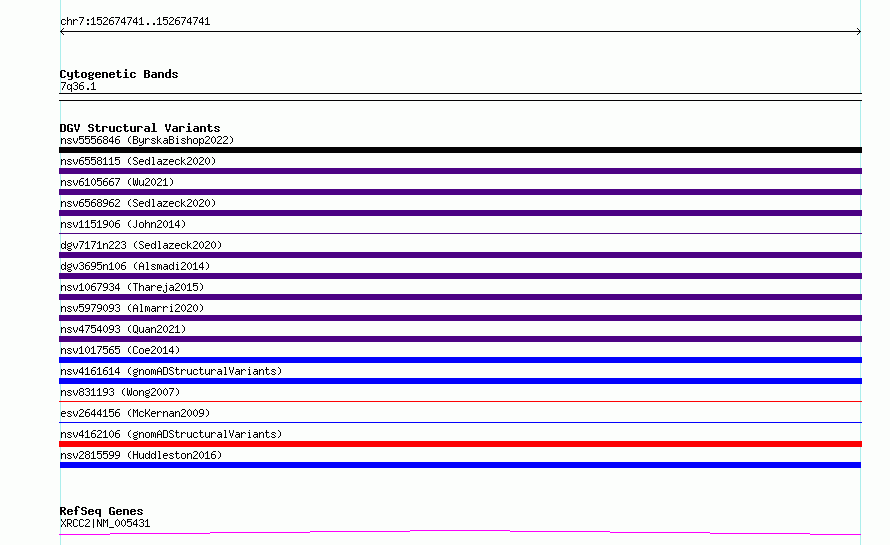The width and height of the screenshot is (890, 545).
Task: Click the red bar under nsv4162106
Action: click(460, 444)
